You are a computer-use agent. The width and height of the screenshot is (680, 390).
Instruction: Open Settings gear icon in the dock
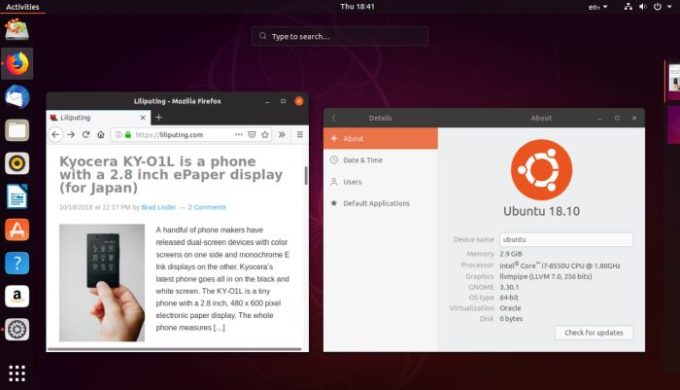pos(17,329)
